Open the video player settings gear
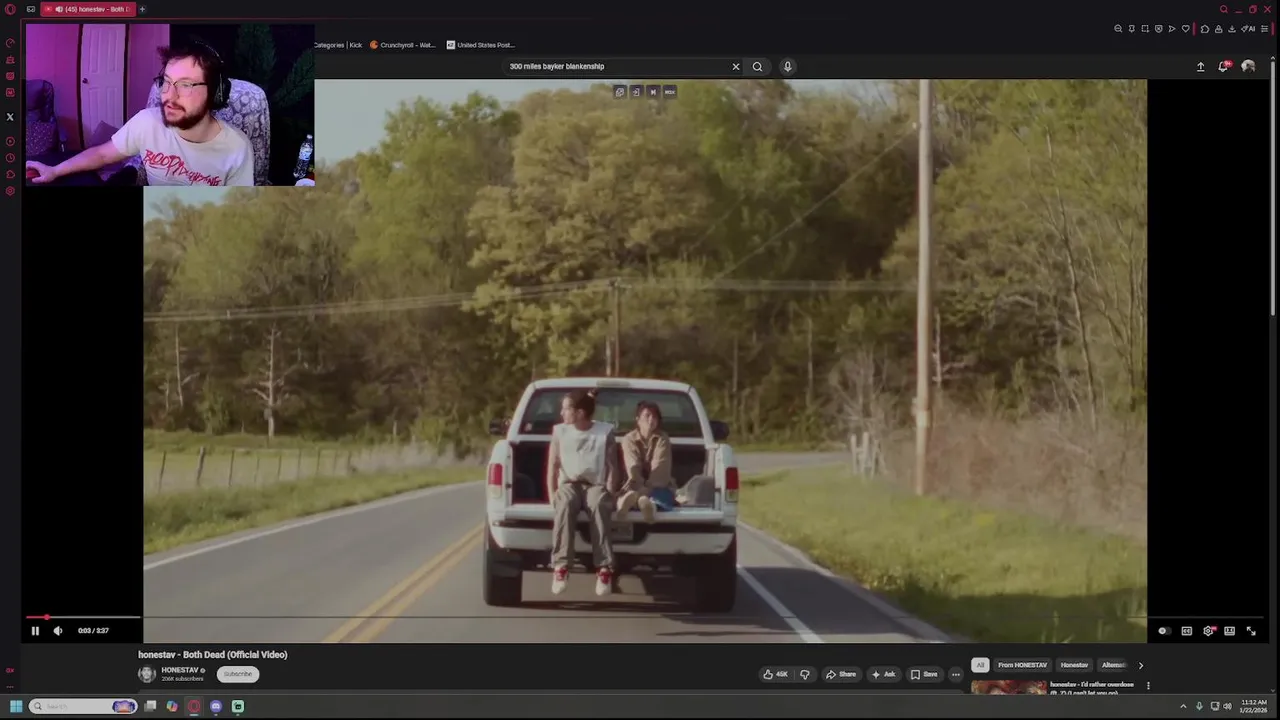 [1208, 631]
